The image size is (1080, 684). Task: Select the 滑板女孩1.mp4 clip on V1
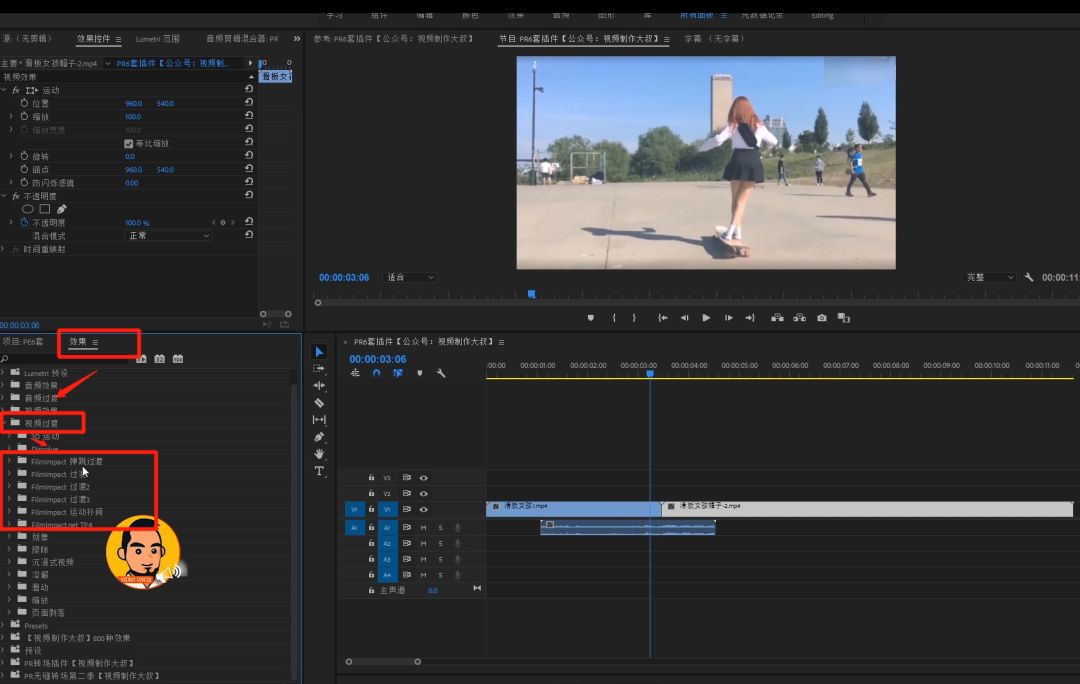(x=570, y=507)
